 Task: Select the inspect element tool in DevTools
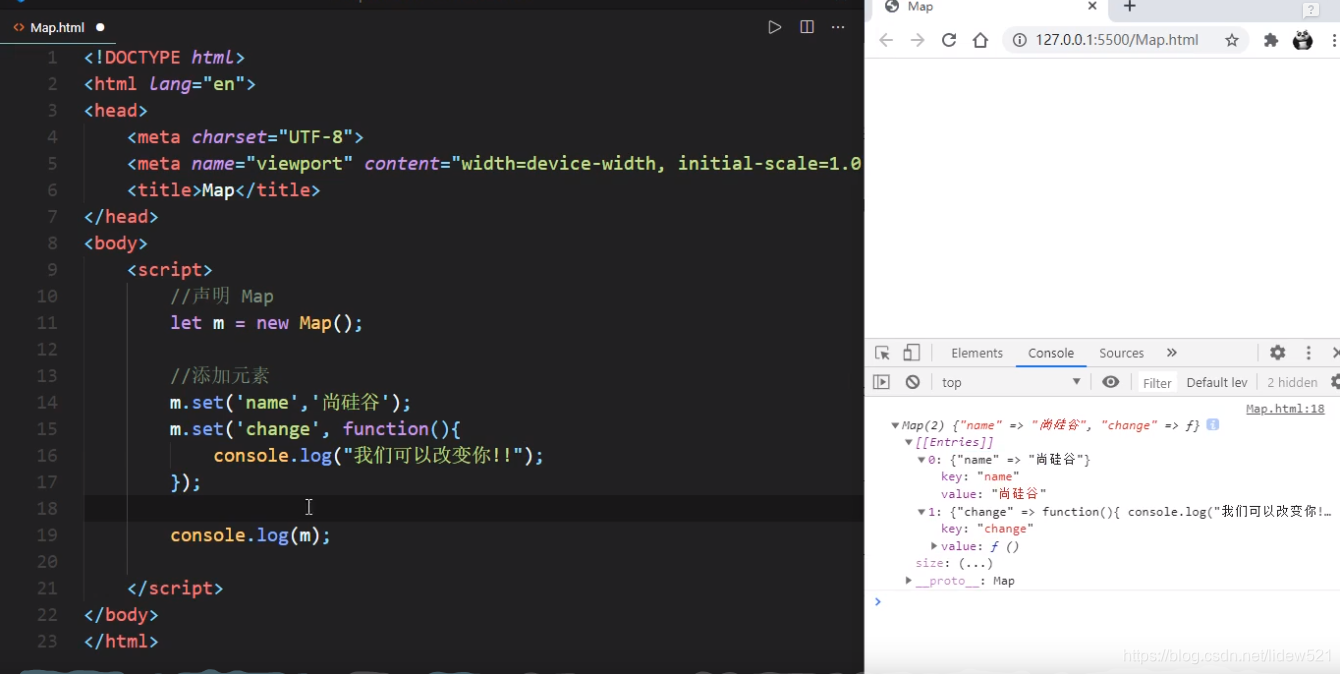[x=884, y=352]
